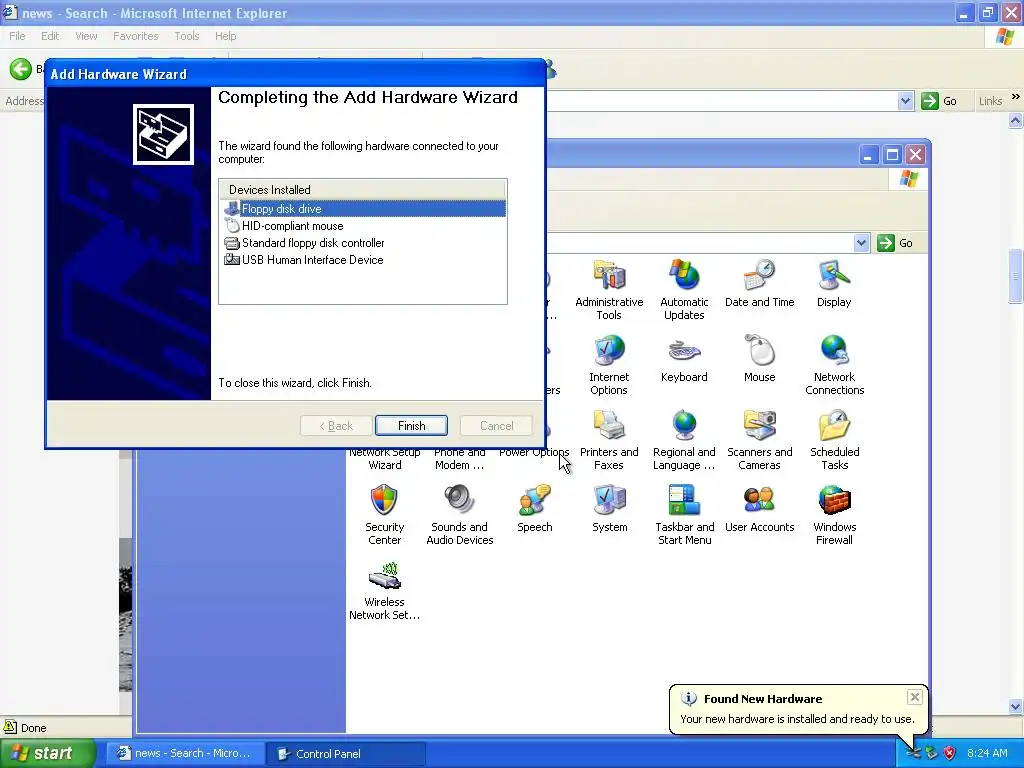This screenshot has height=768, width=1024.
Task: Open Internet Explorer File menu
Action: [17, 36]
